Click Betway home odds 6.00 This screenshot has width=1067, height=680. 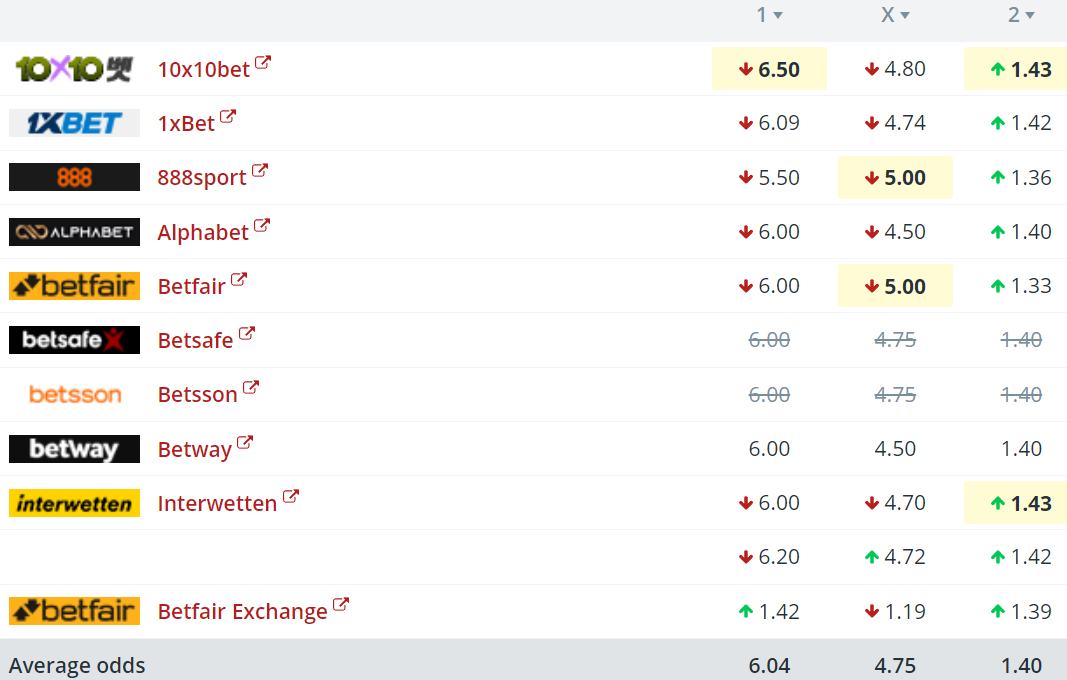point(770,449)
